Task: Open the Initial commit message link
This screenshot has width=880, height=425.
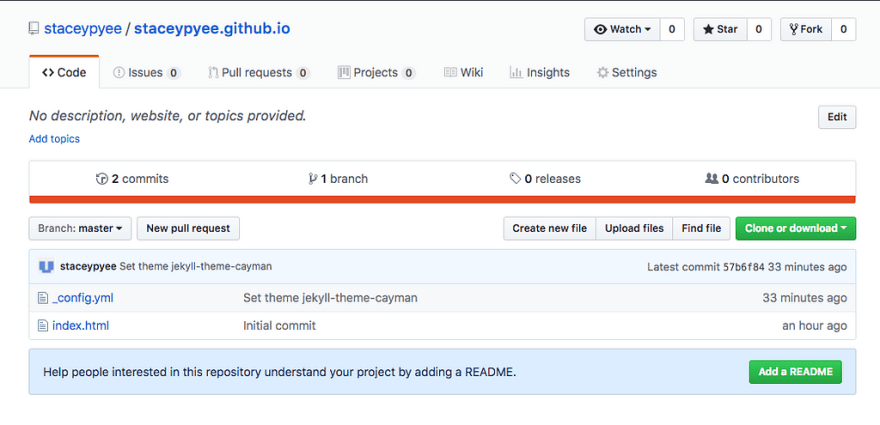Action: pos(279,326)
